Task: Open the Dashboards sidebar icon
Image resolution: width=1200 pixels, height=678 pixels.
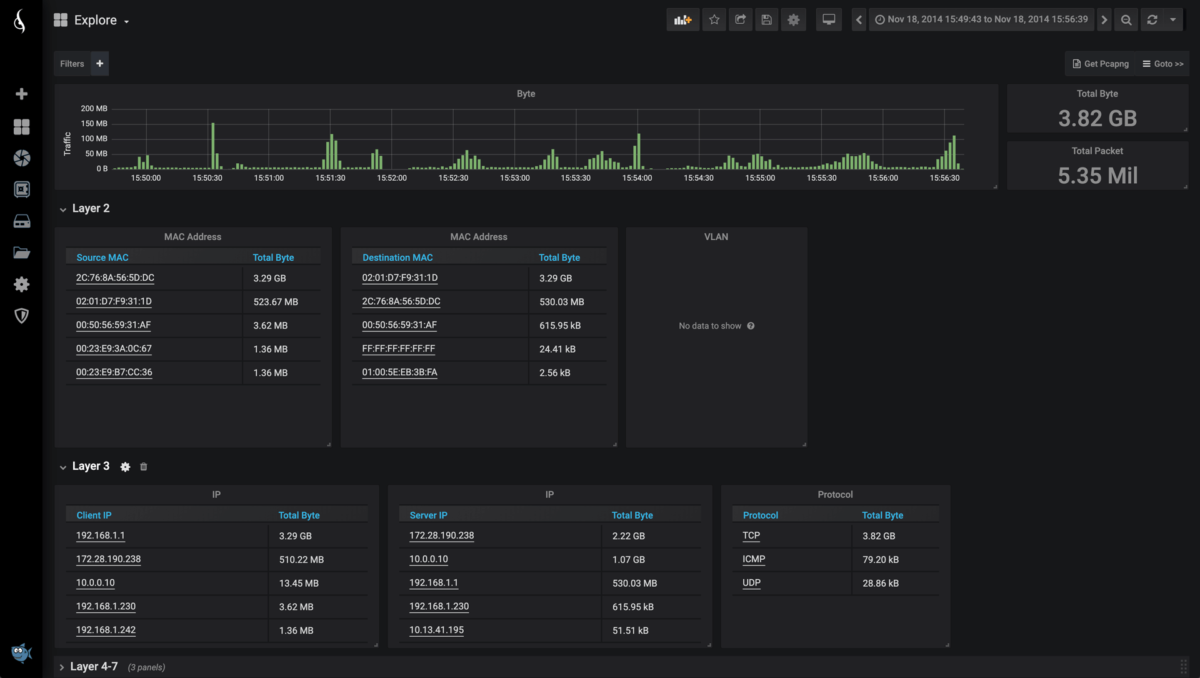Action: click(21, 126)
